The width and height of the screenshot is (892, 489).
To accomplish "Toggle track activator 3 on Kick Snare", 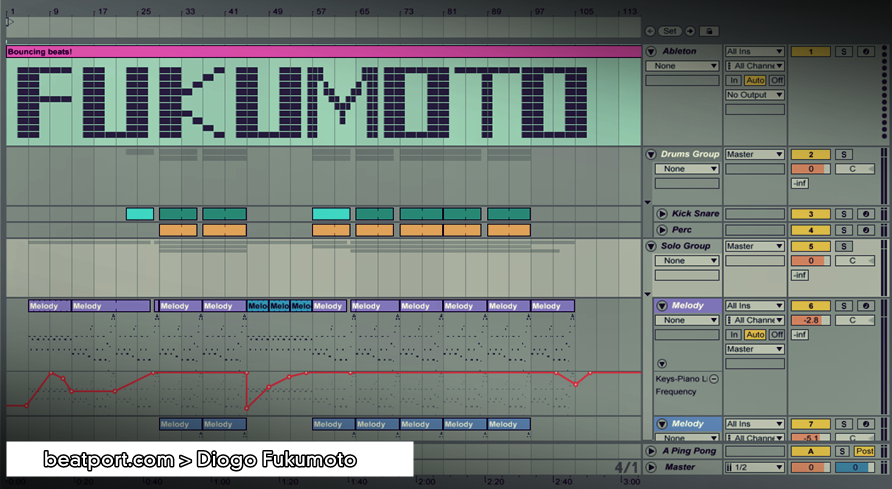I will (811, 214).
